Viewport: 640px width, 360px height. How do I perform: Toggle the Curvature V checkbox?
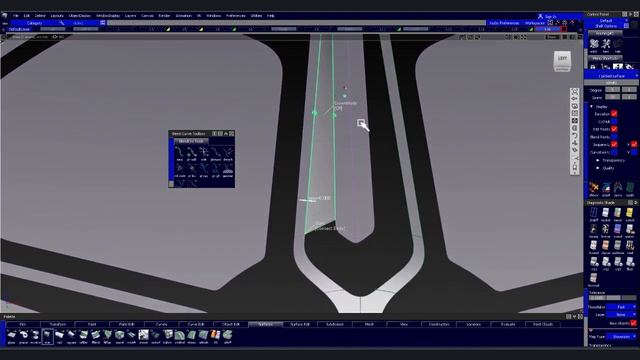634,152
